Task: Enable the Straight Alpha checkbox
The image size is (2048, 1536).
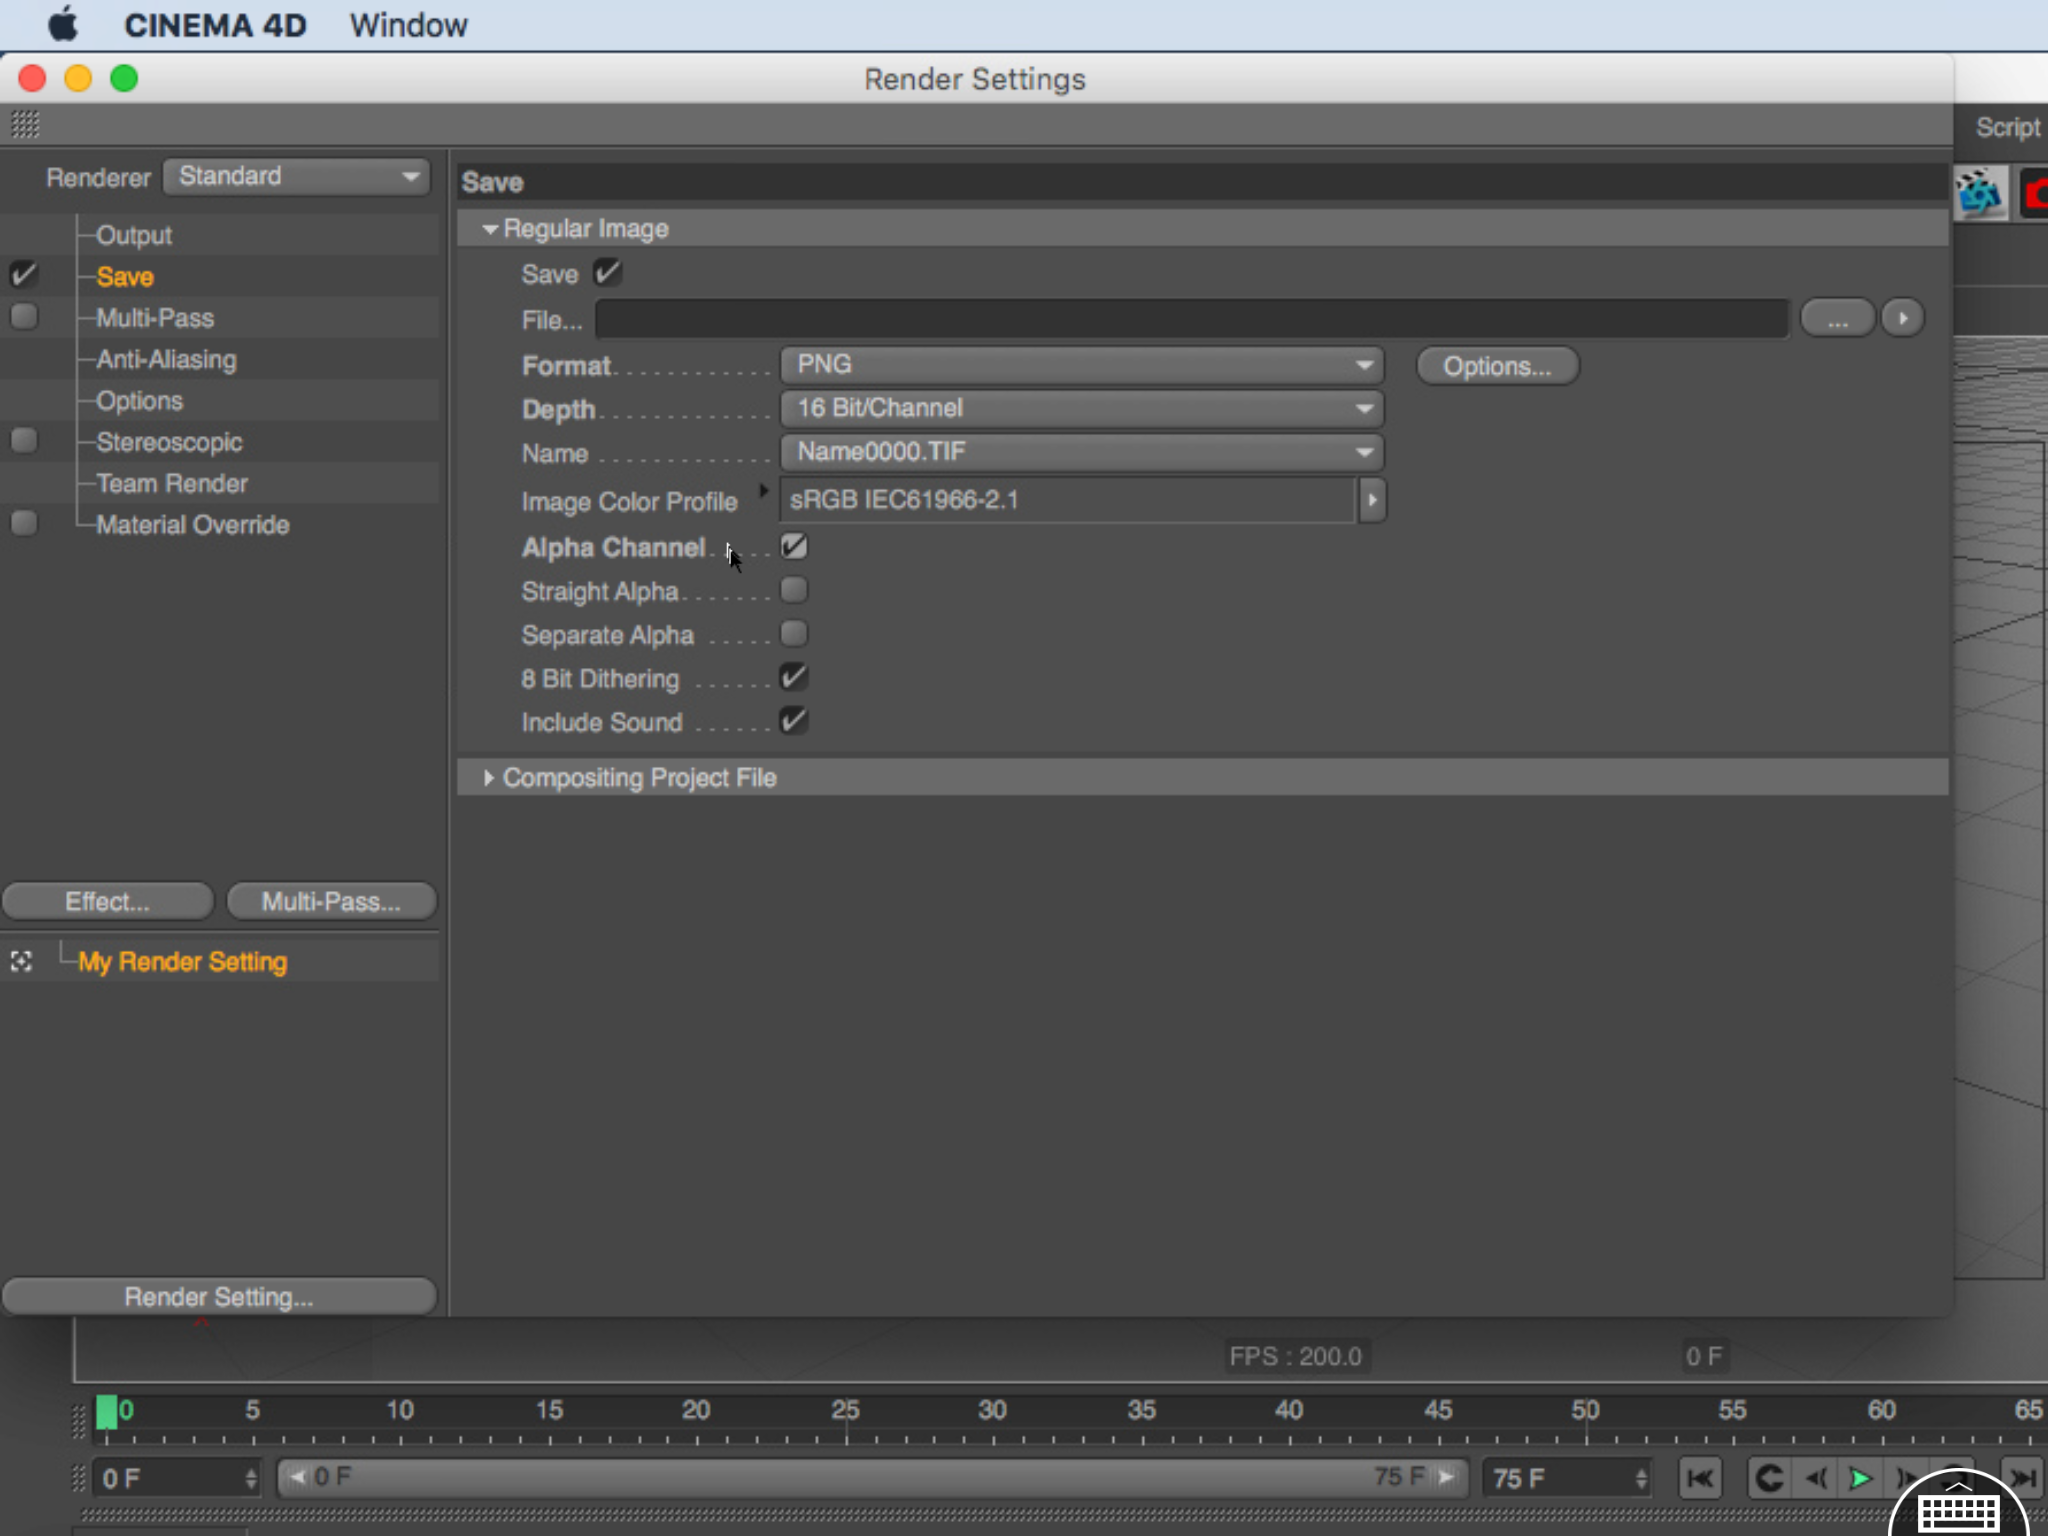Action: [x=794, y=591]
